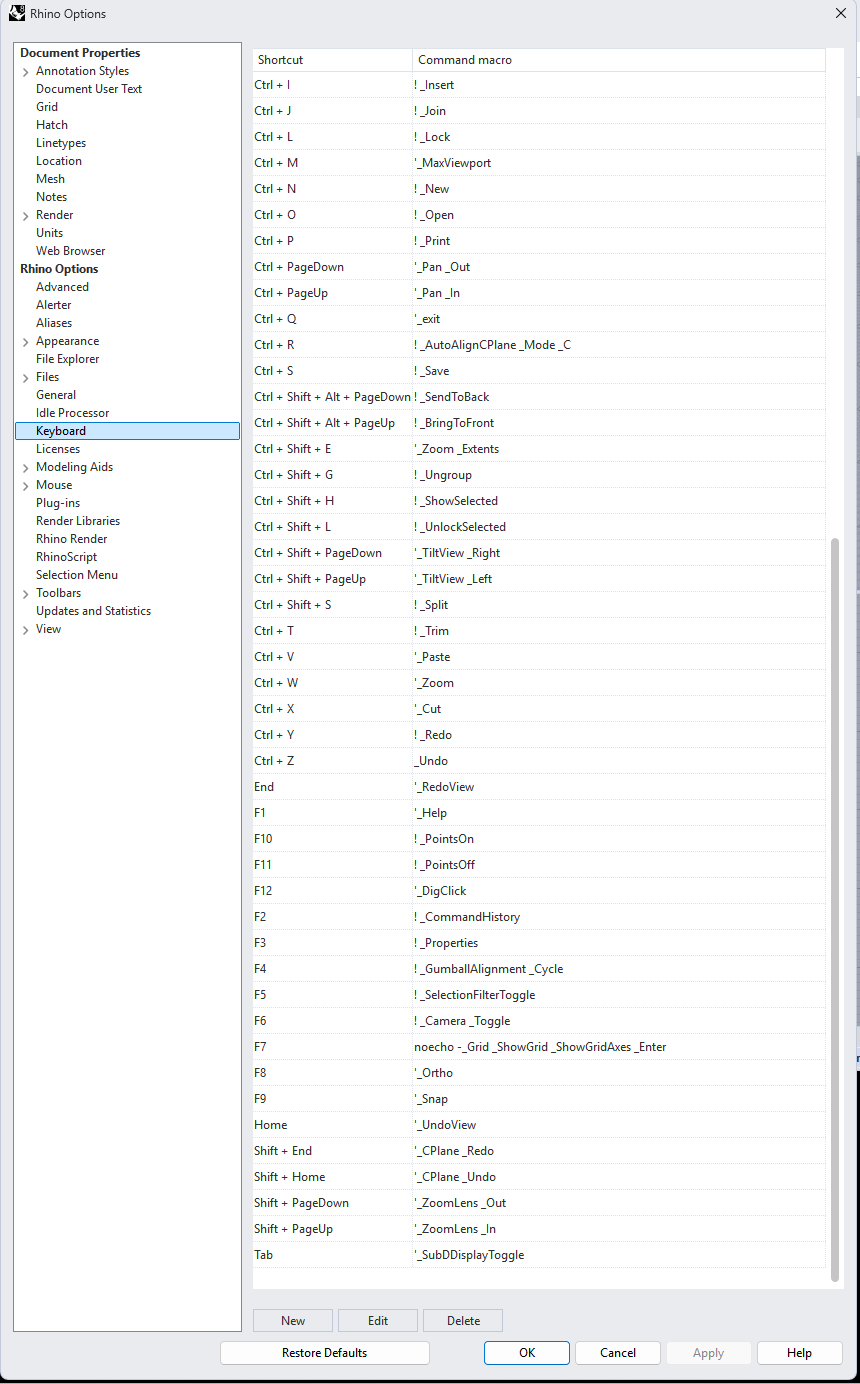Select the Keyboard category in the sidebar
The height and width of the screenshot is (1384, 860).
(x=60, y=430)
